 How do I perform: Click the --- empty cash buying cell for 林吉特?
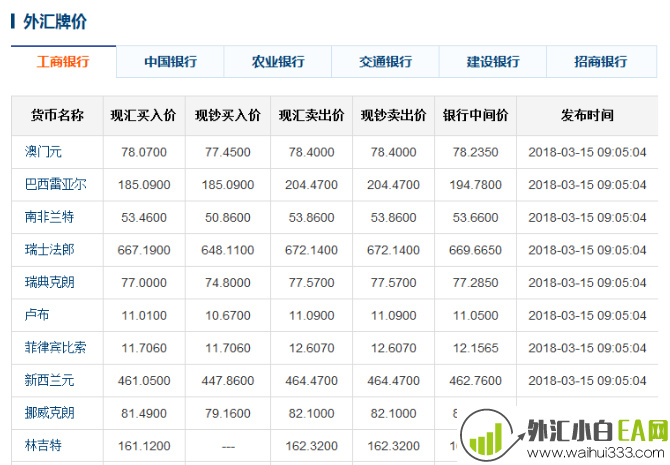click(228, 447)
